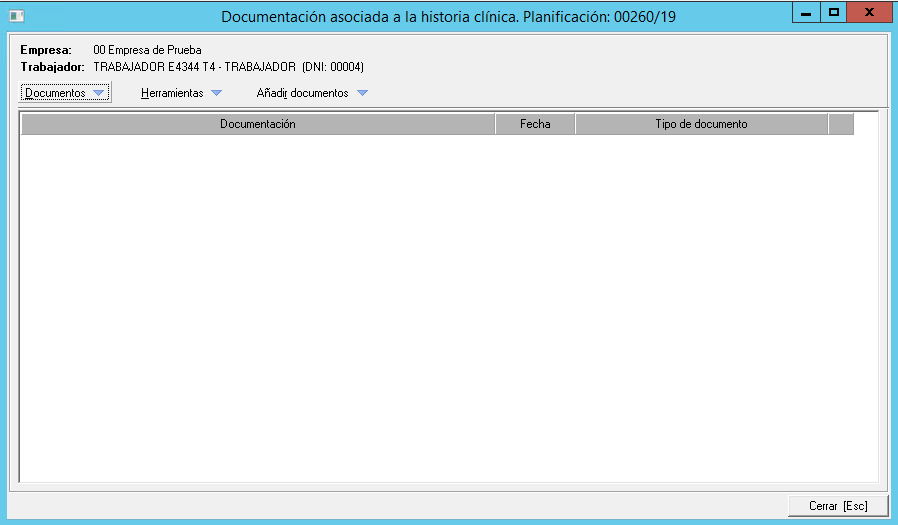898x525 pixels.
Task: Minimize the Documentación window
Action: pyautogui.click(x=805, y=13)
